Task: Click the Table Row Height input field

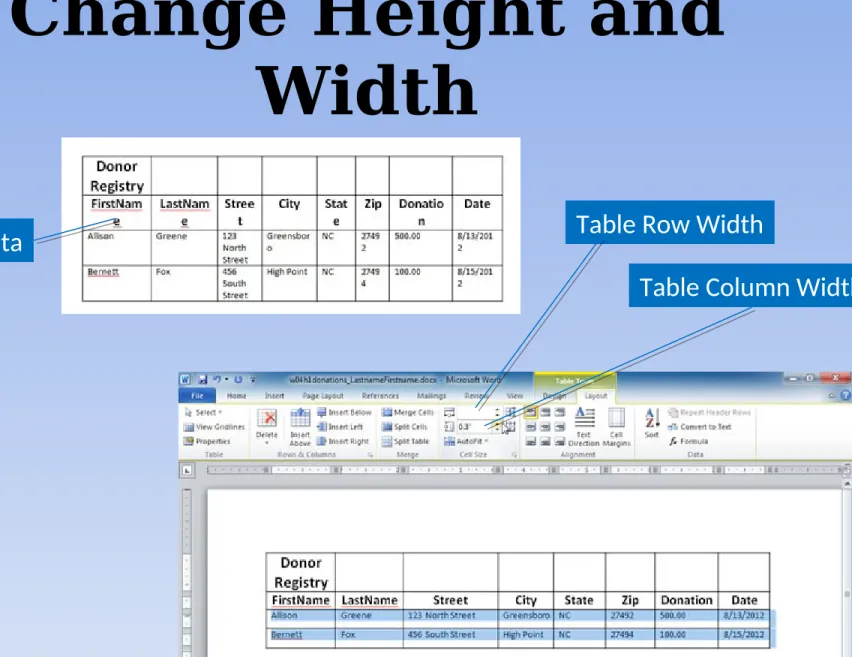Action: pos(475,412)
